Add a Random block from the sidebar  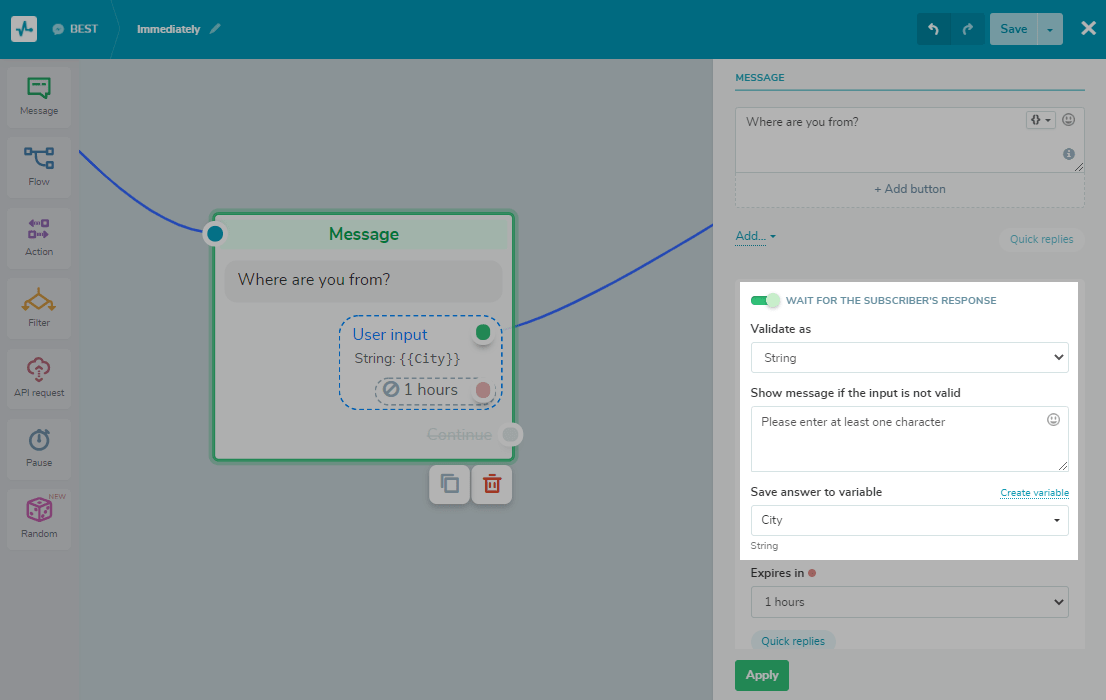39,519
